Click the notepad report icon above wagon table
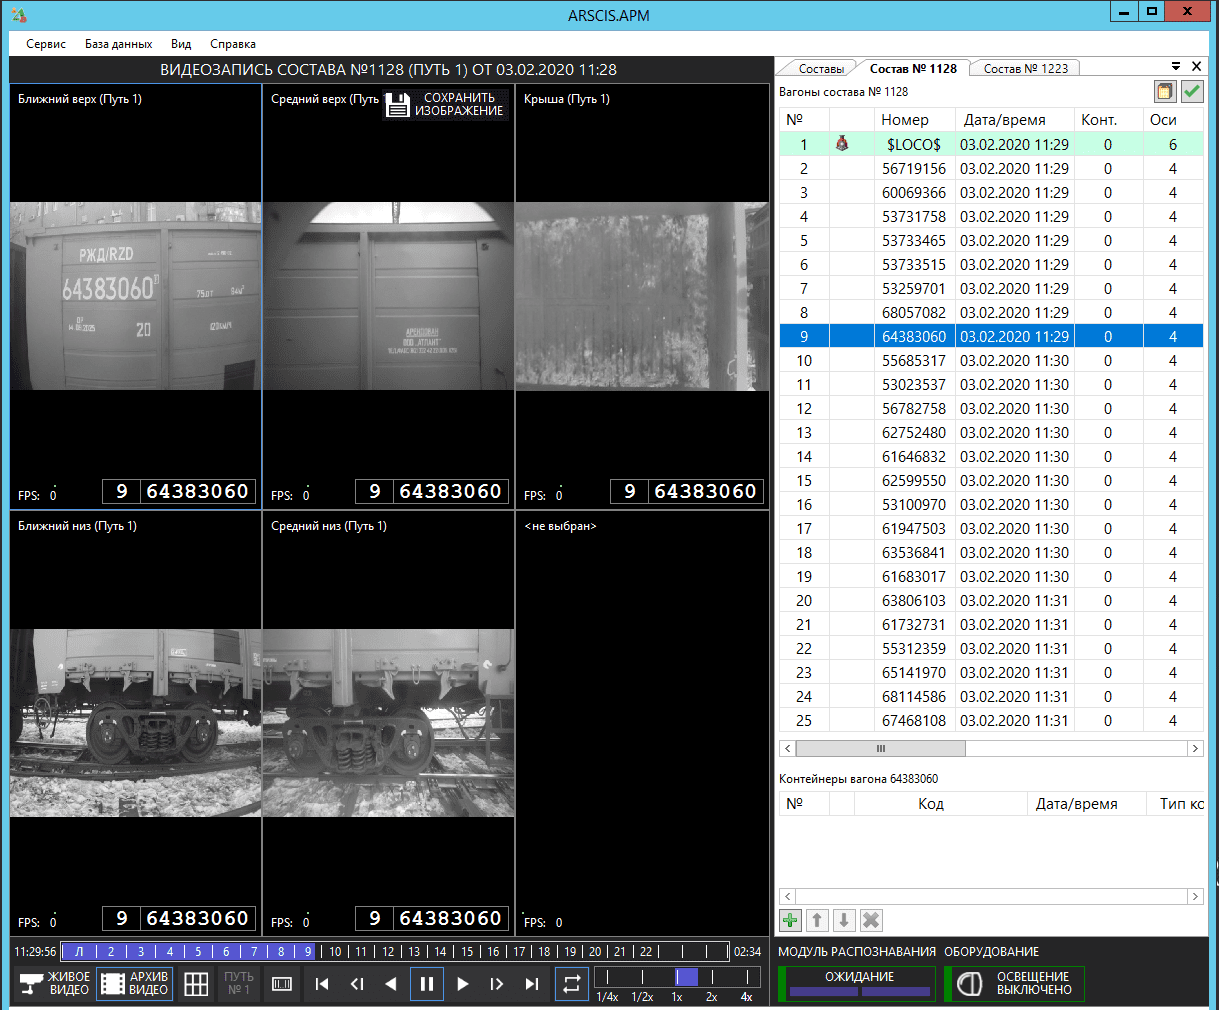 pos(1165,92)
